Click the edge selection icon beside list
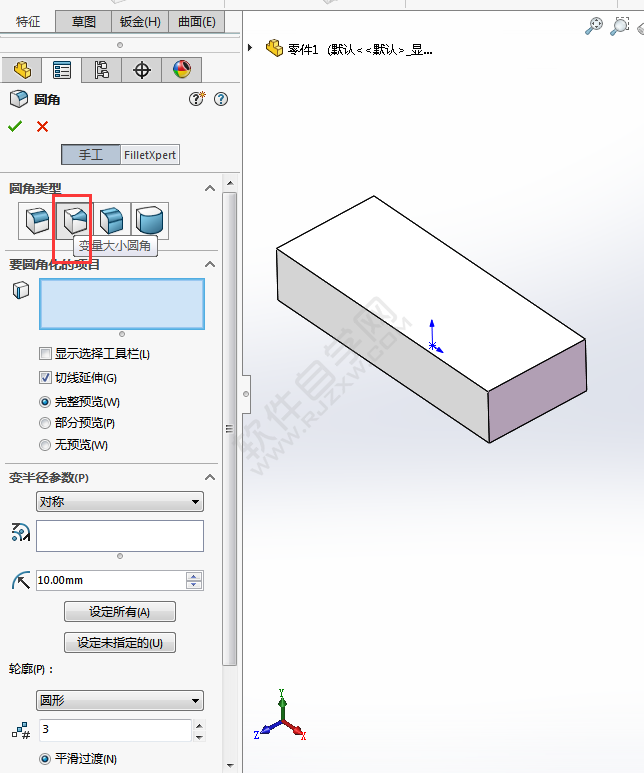 coord(21,290)
